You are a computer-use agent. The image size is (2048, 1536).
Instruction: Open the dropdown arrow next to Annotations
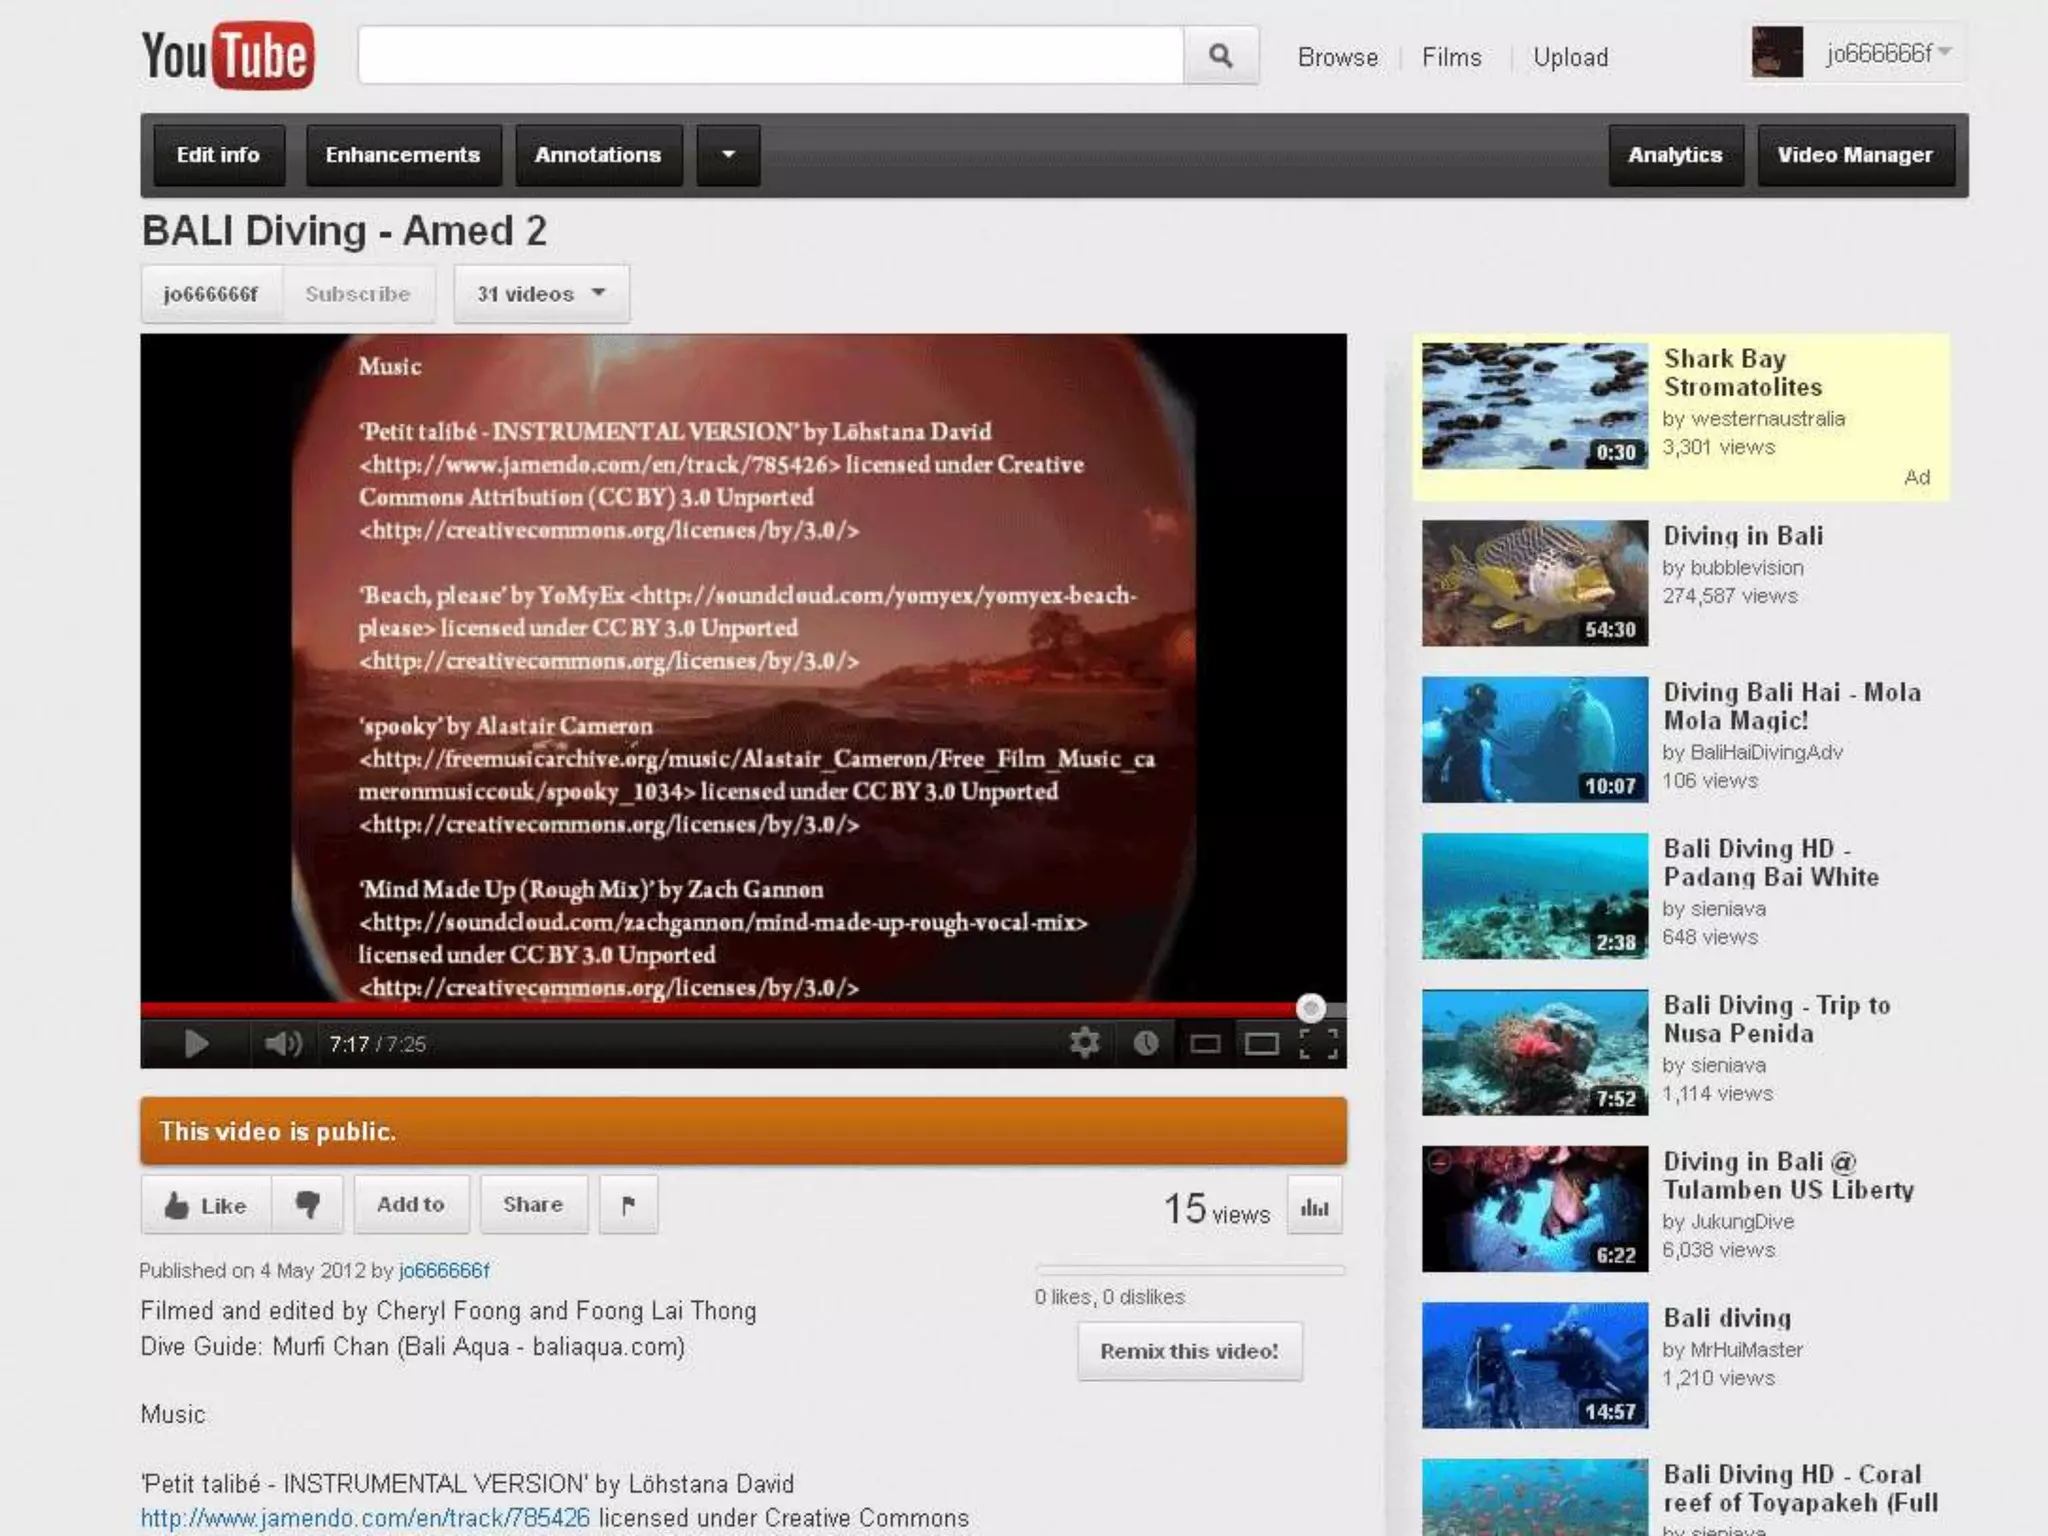pos(728,155)
